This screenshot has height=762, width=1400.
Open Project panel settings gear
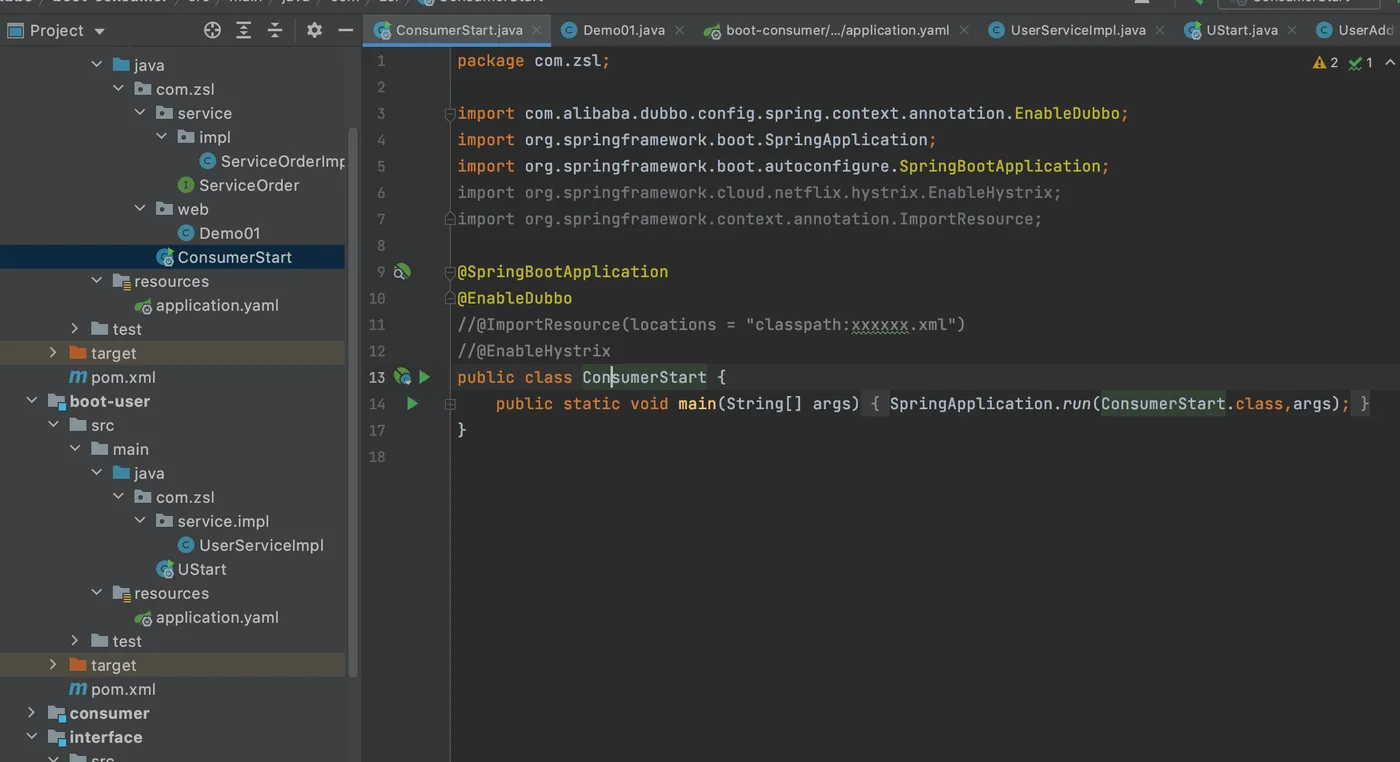[x=314, y=30]
